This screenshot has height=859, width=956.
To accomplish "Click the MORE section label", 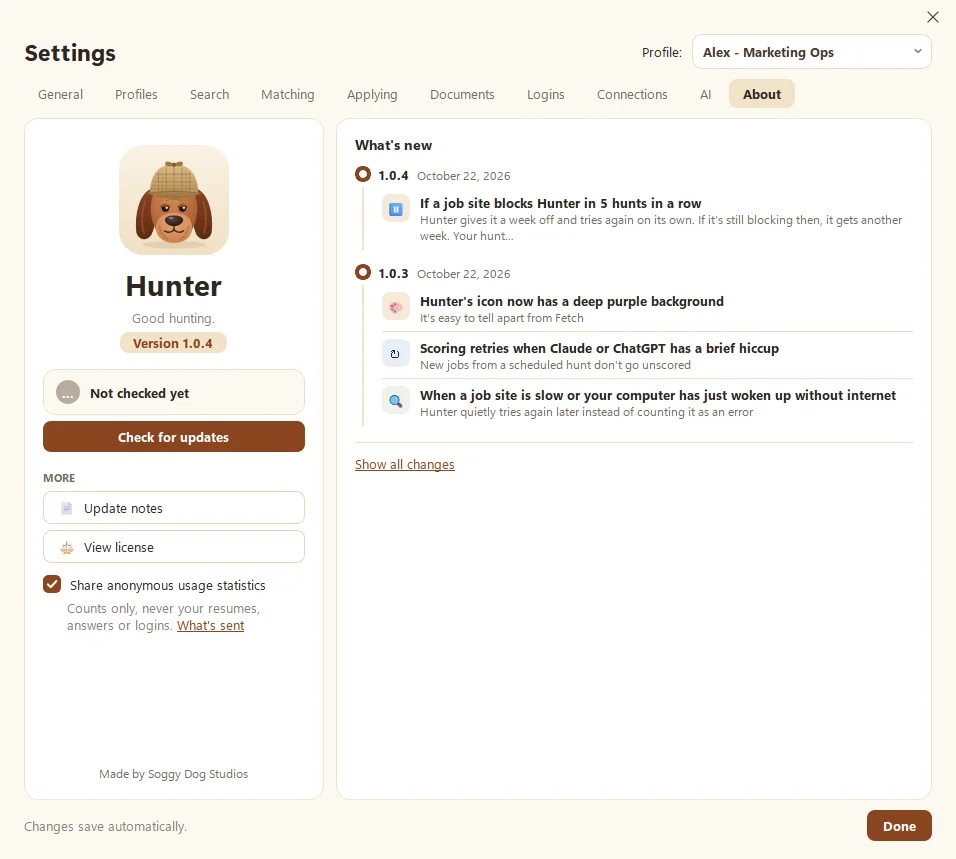I will pyautogui.click(x=59, y=478).
